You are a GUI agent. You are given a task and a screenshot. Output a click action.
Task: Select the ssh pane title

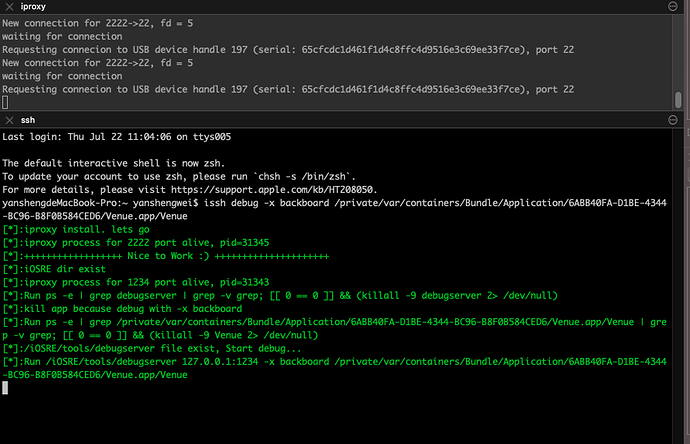(x=28, y=120)
